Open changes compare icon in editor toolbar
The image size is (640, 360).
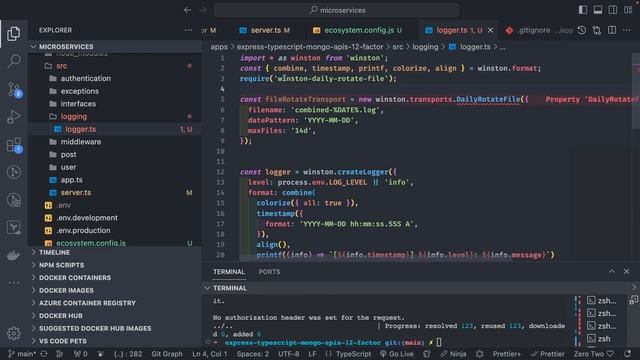point(597,30)
